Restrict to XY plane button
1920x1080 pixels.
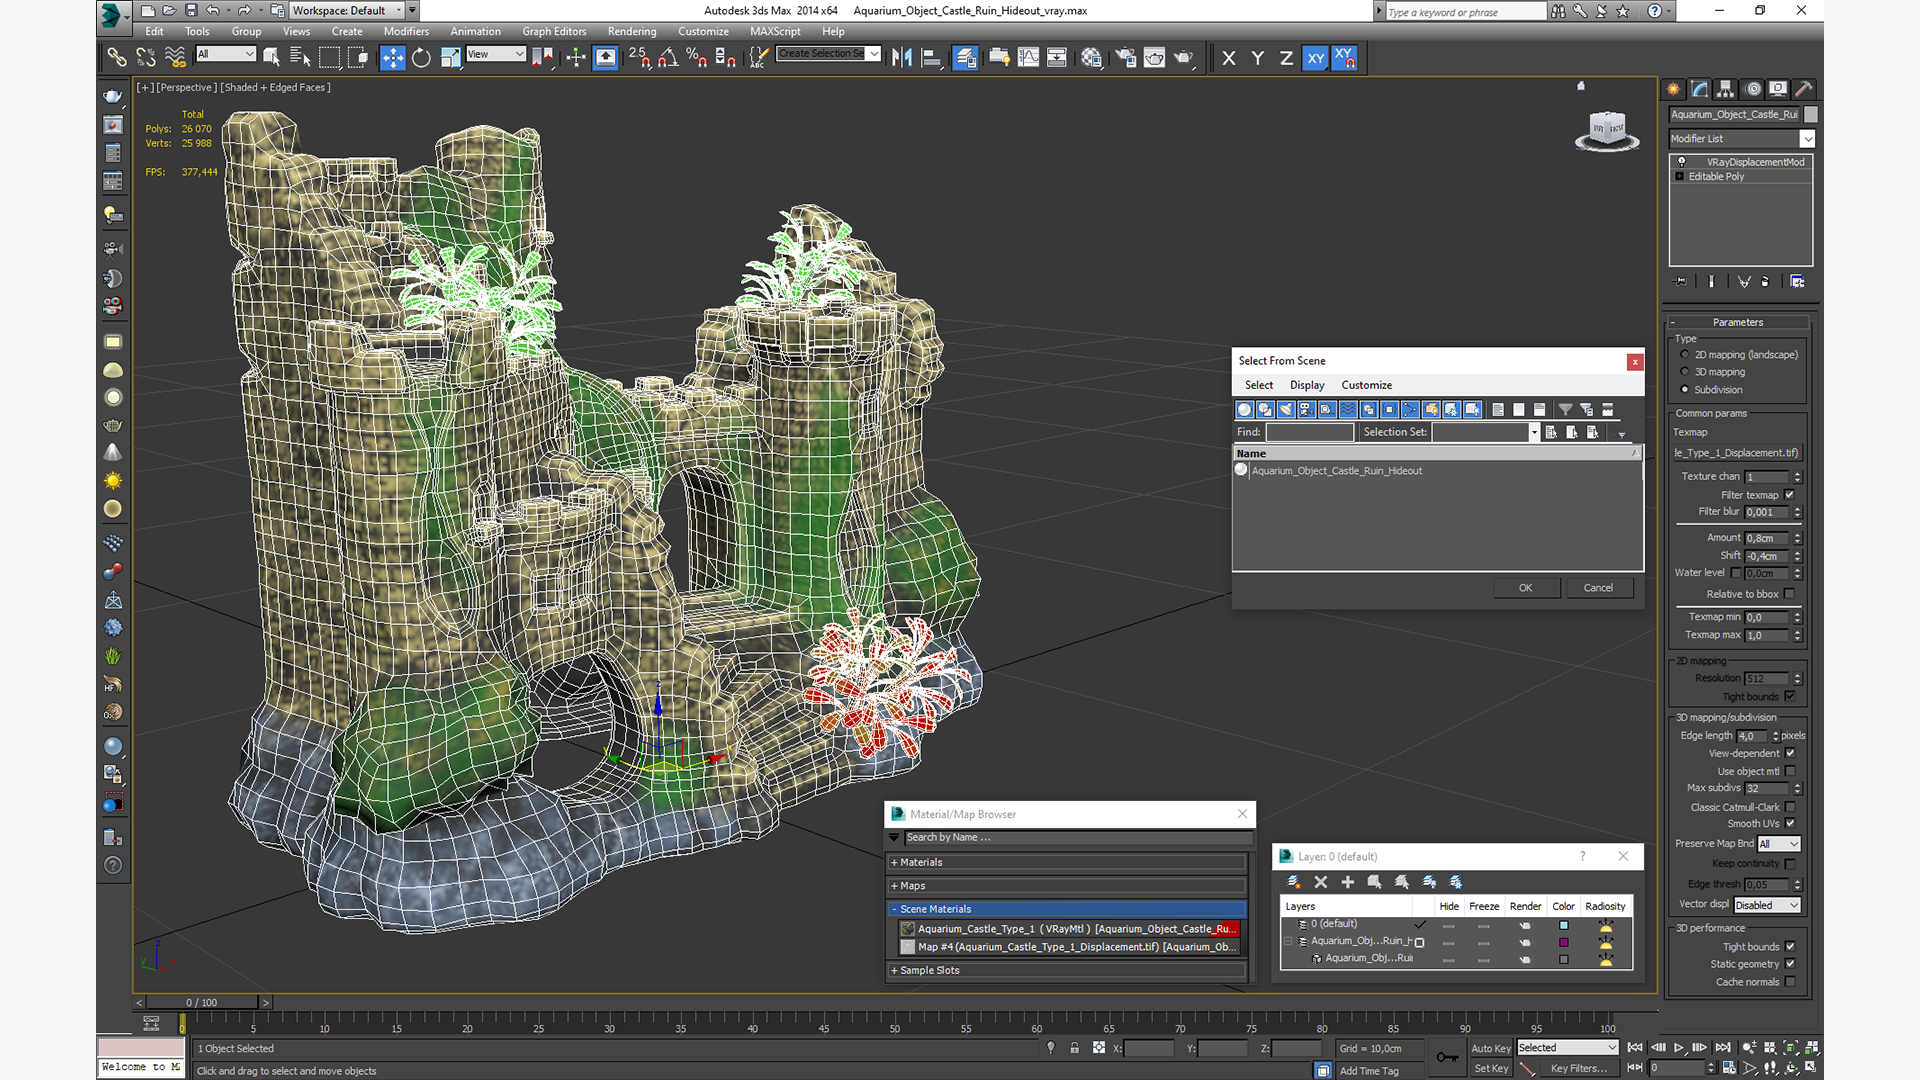(x=1315, y=58)
